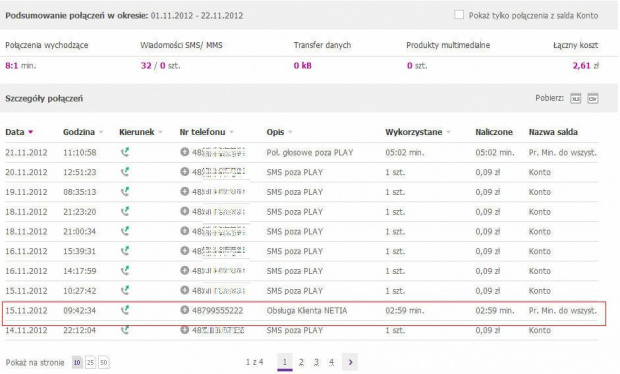Viewport: 620px width, 374px height.
Task: Expand the number plus icon in 22:12:04 row
Action: (184, 329)
